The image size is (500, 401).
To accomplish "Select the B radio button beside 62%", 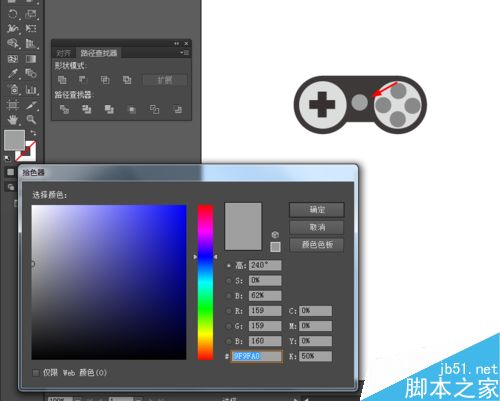I will (x=229, y=296).
